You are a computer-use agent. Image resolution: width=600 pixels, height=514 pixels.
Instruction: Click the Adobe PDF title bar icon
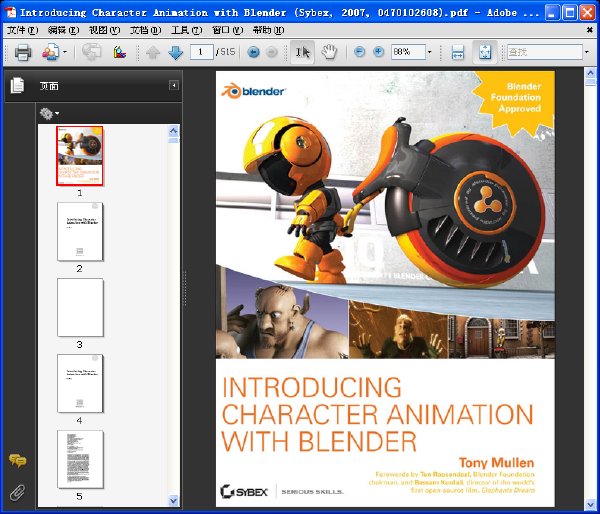(10, 12)
